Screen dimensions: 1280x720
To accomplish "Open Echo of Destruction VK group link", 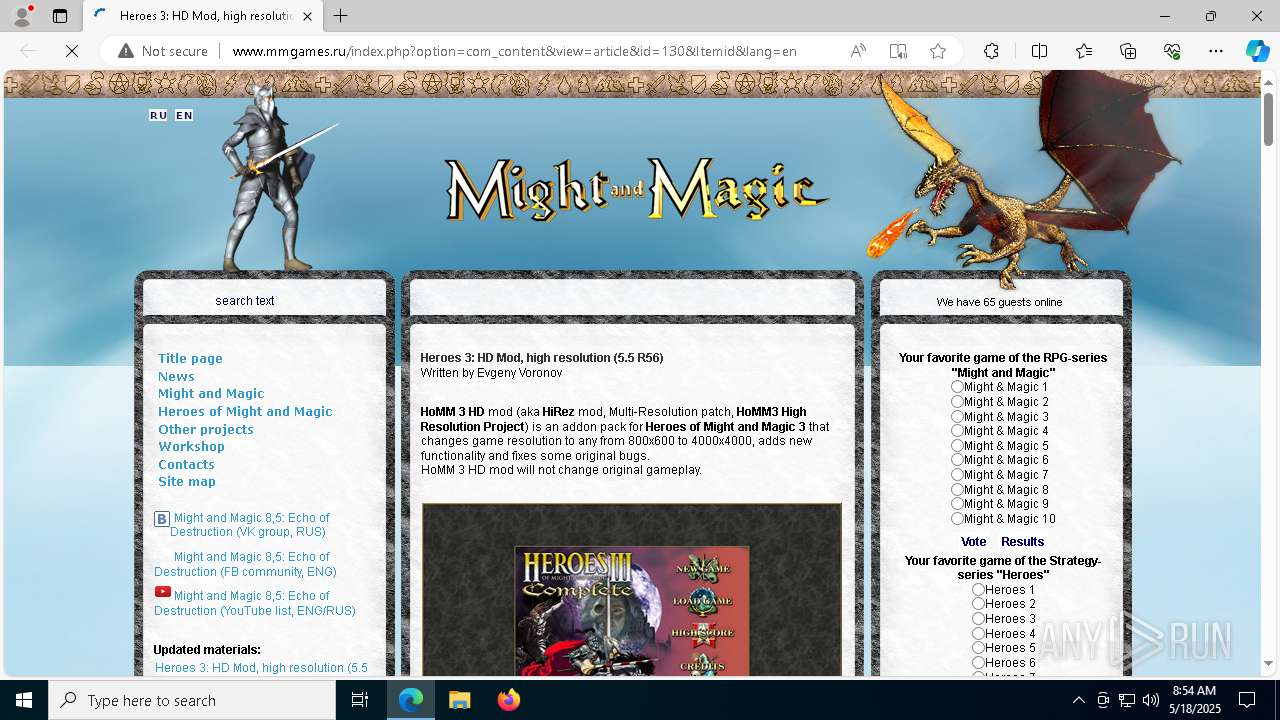I will click(x=248, y=525).
